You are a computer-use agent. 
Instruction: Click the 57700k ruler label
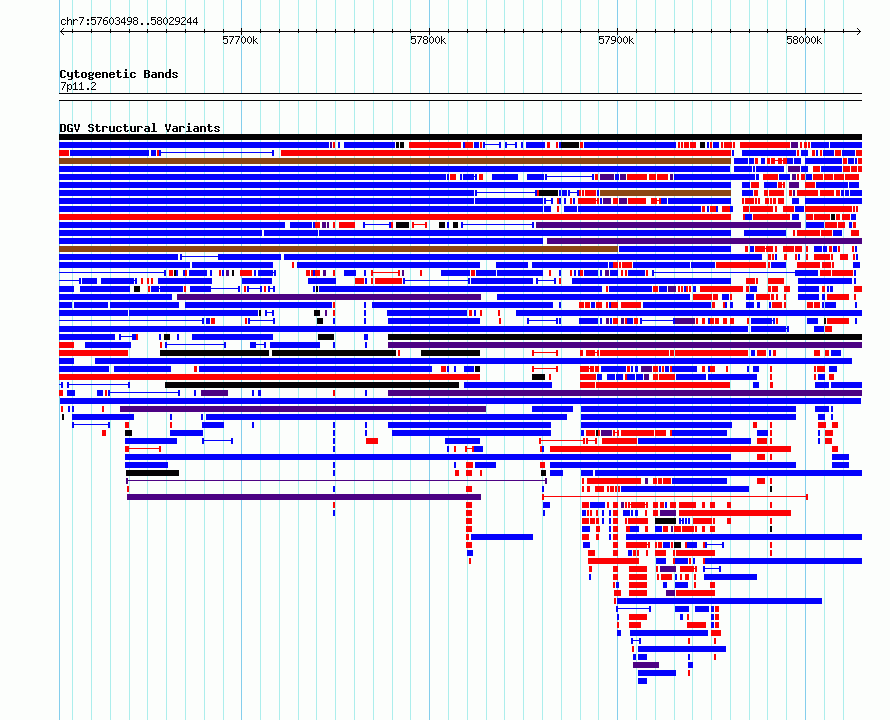[x=240, y=40]
